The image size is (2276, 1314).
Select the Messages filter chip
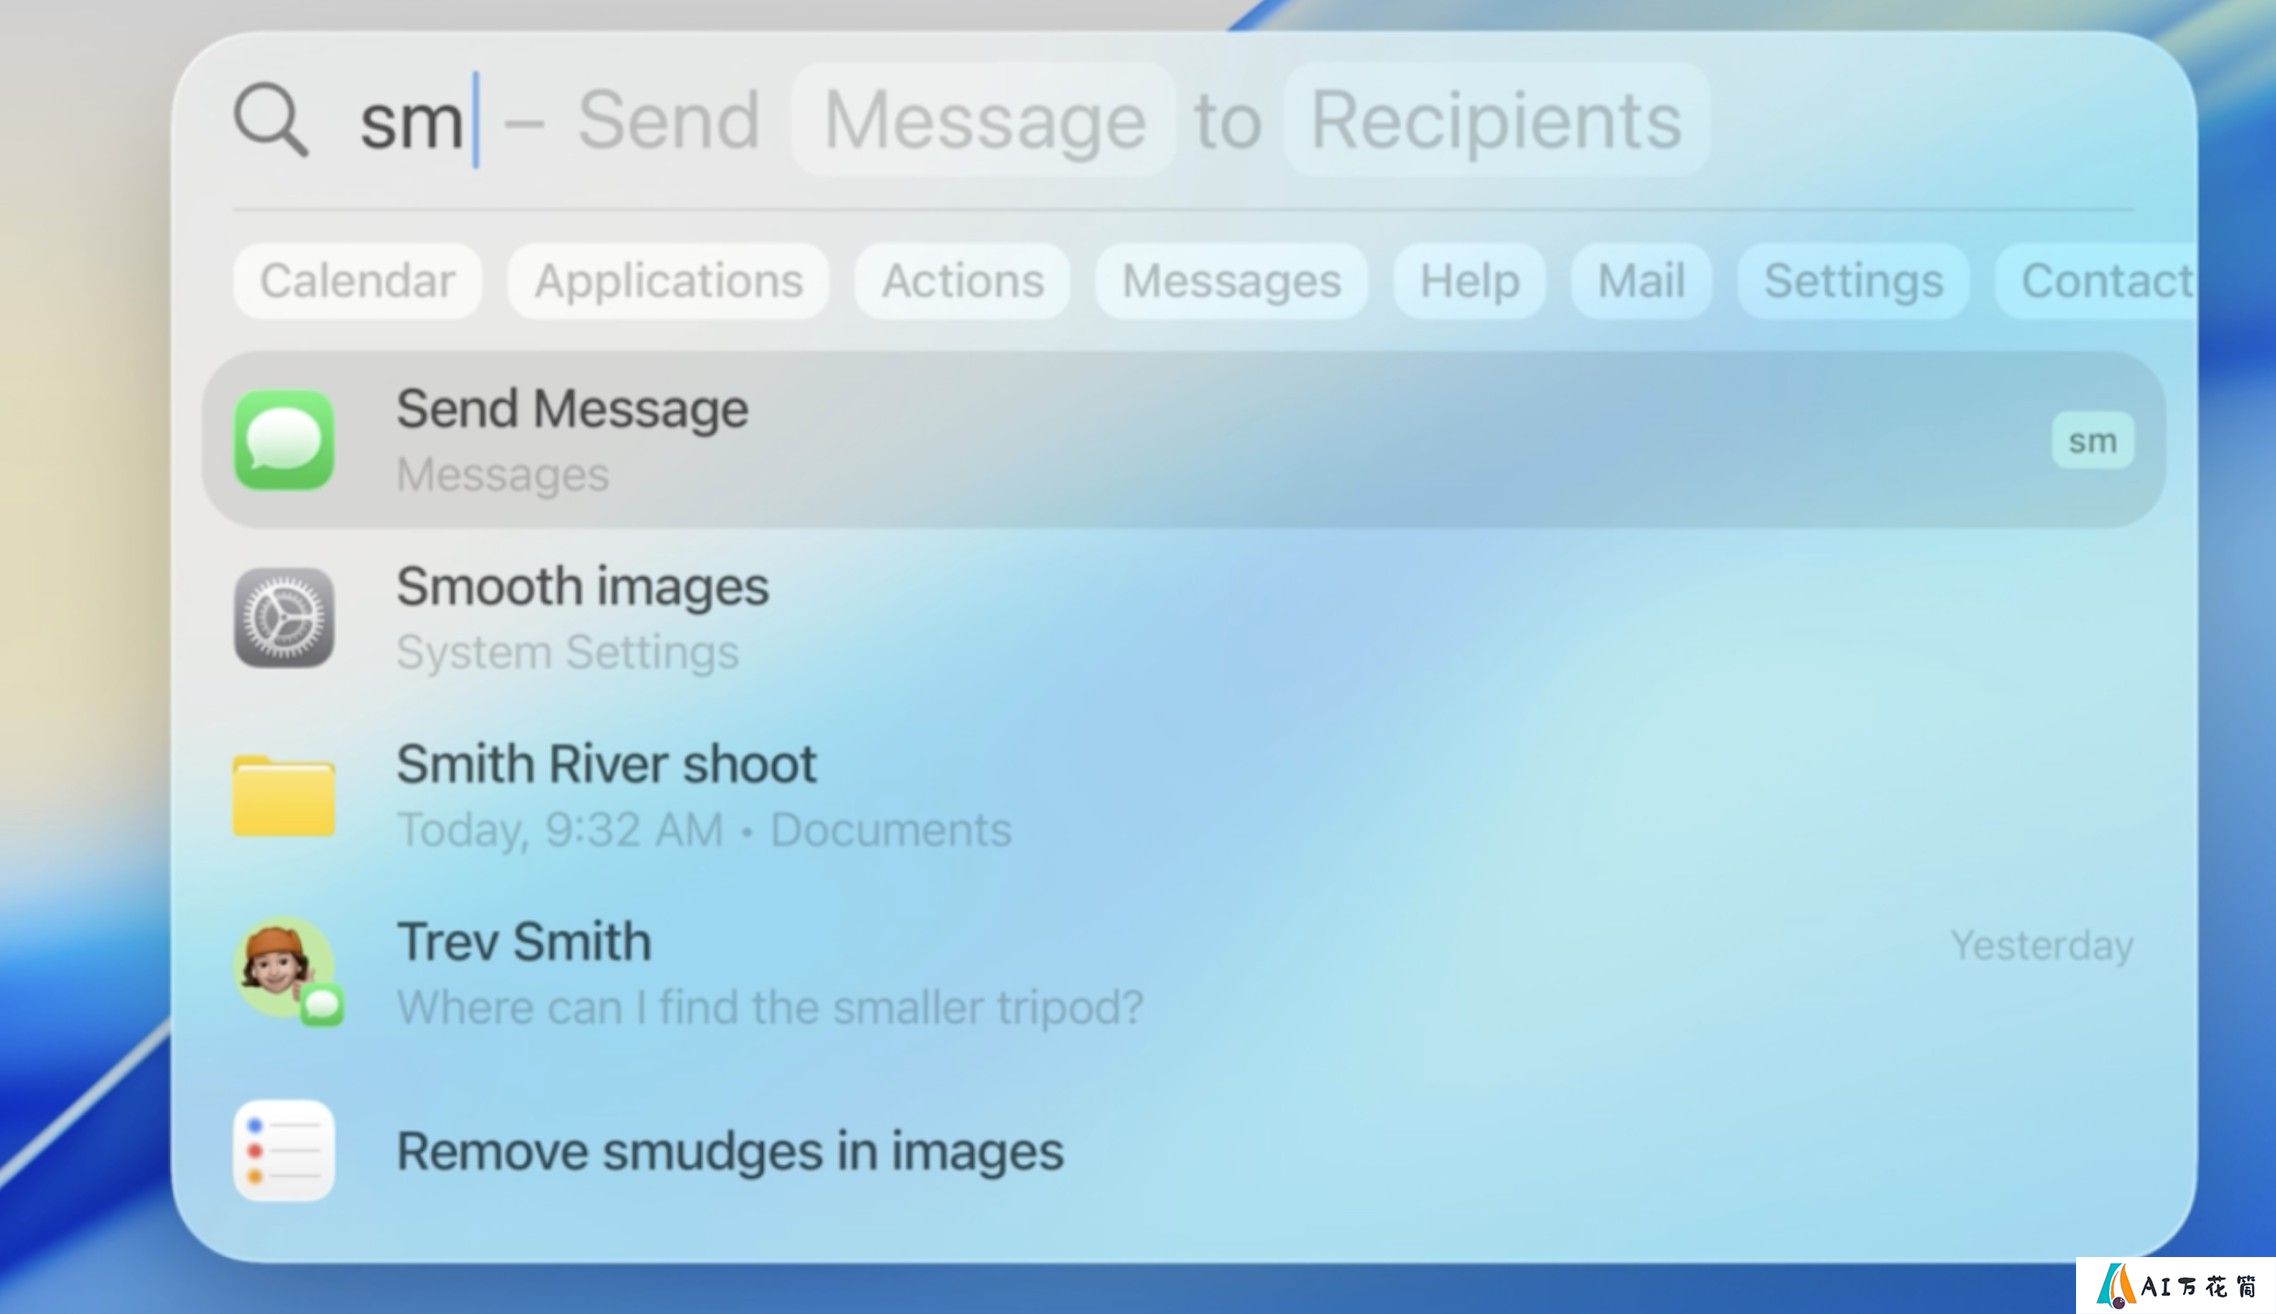click(x=1231, y=281)
